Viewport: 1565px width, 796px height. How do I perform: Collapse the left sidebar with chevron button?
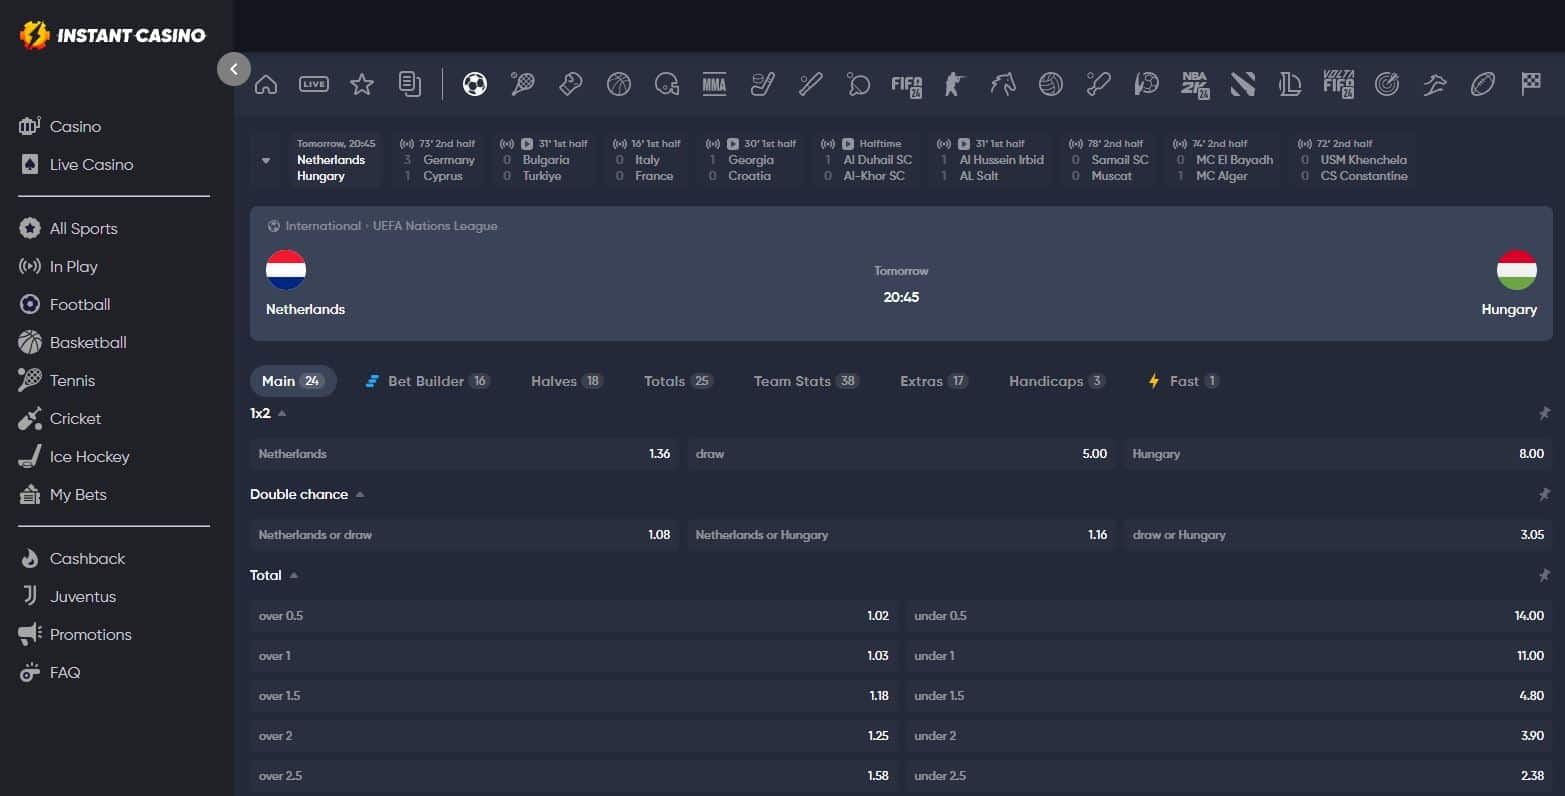click(234, 69)
